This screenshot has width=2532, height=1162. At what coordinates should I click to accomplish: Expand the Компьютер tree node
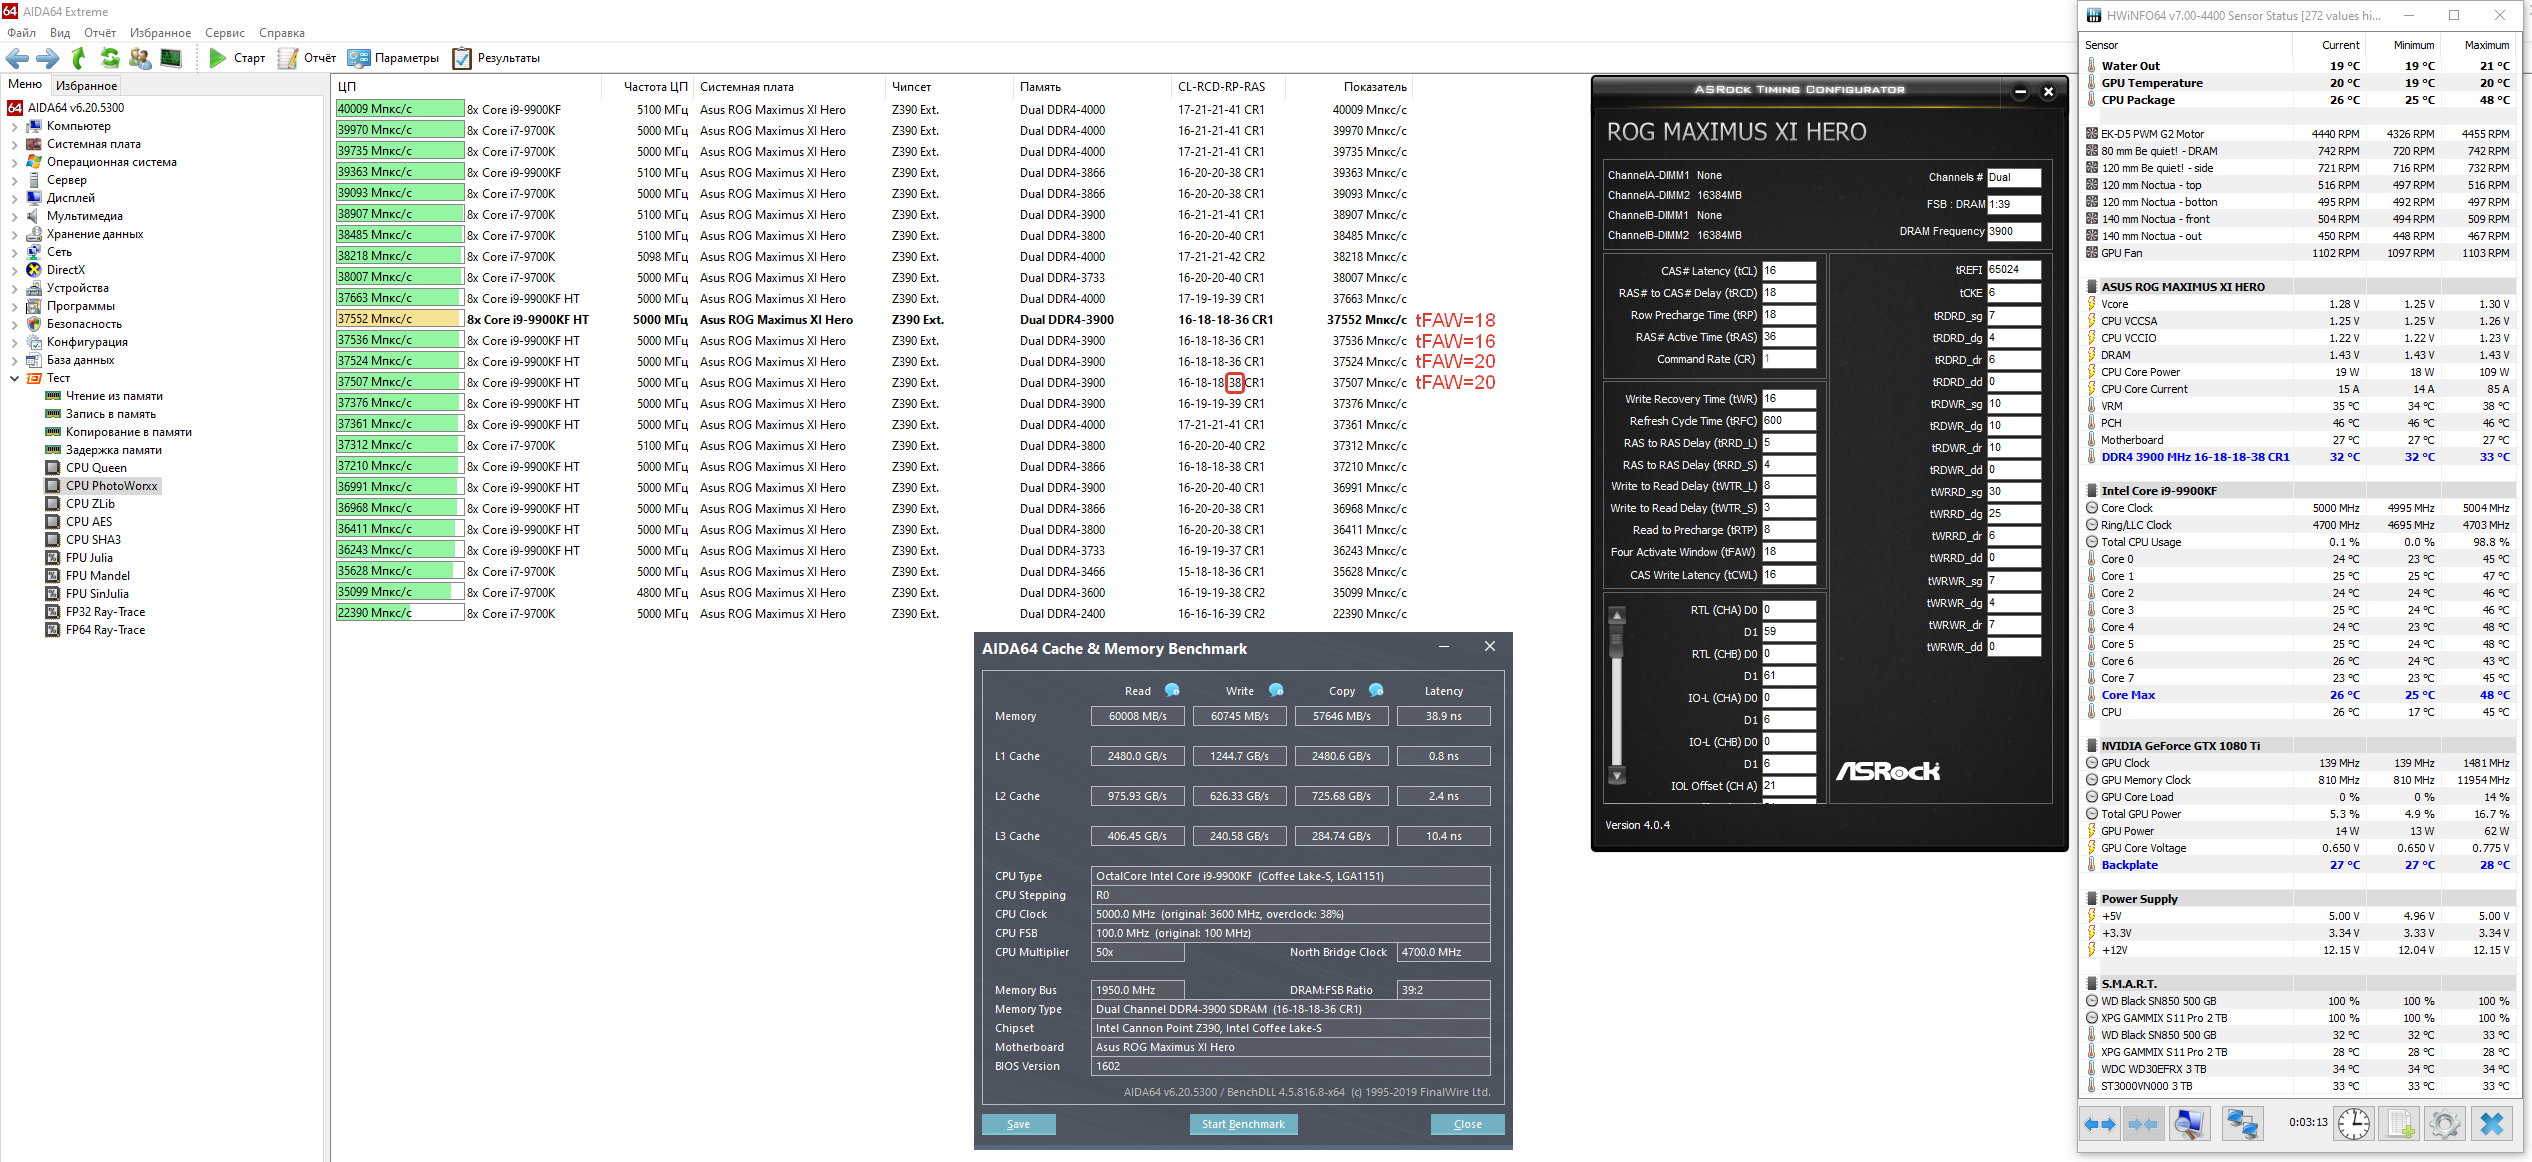(14, 126)
